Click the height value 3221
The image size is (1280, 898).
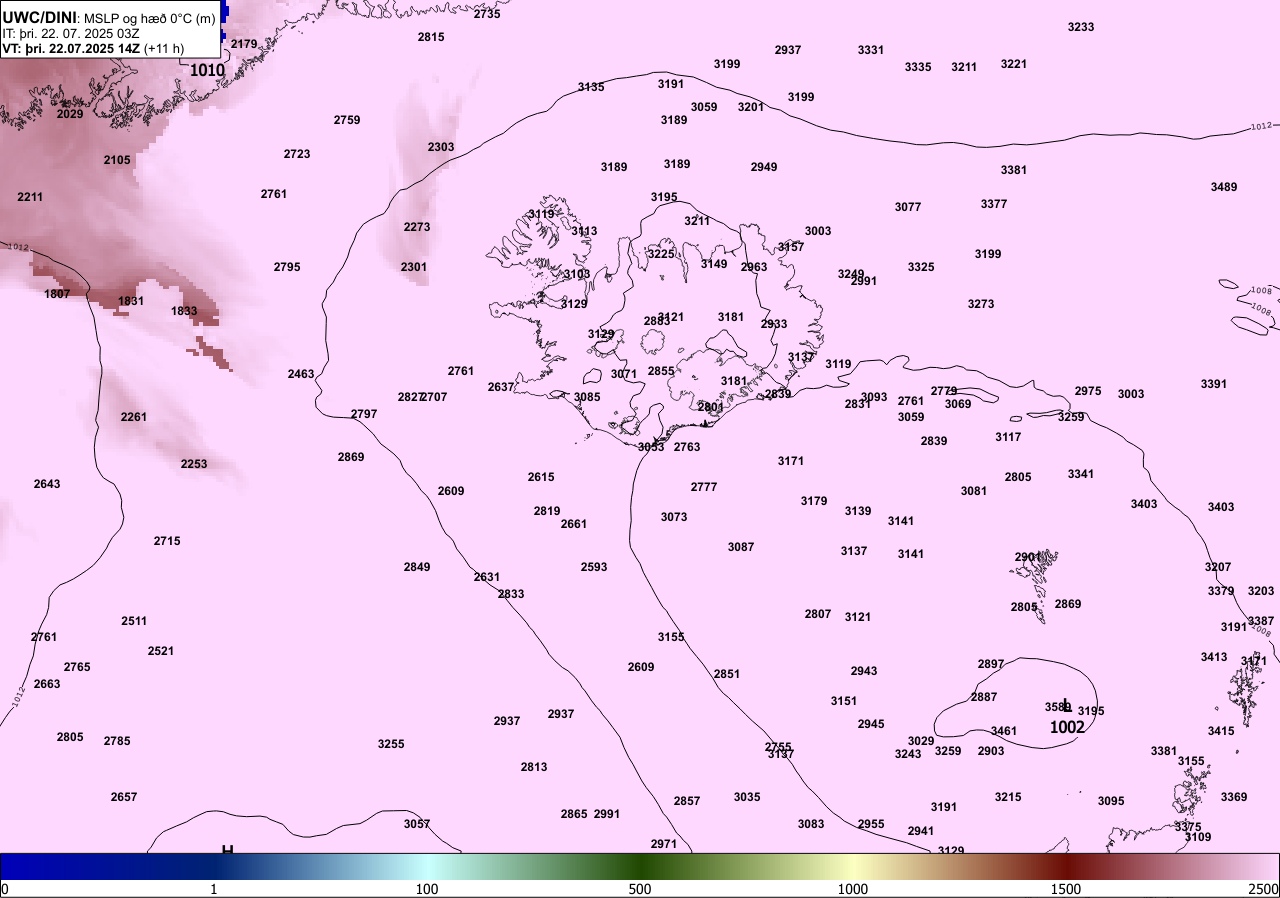[x=1014, y=64]
